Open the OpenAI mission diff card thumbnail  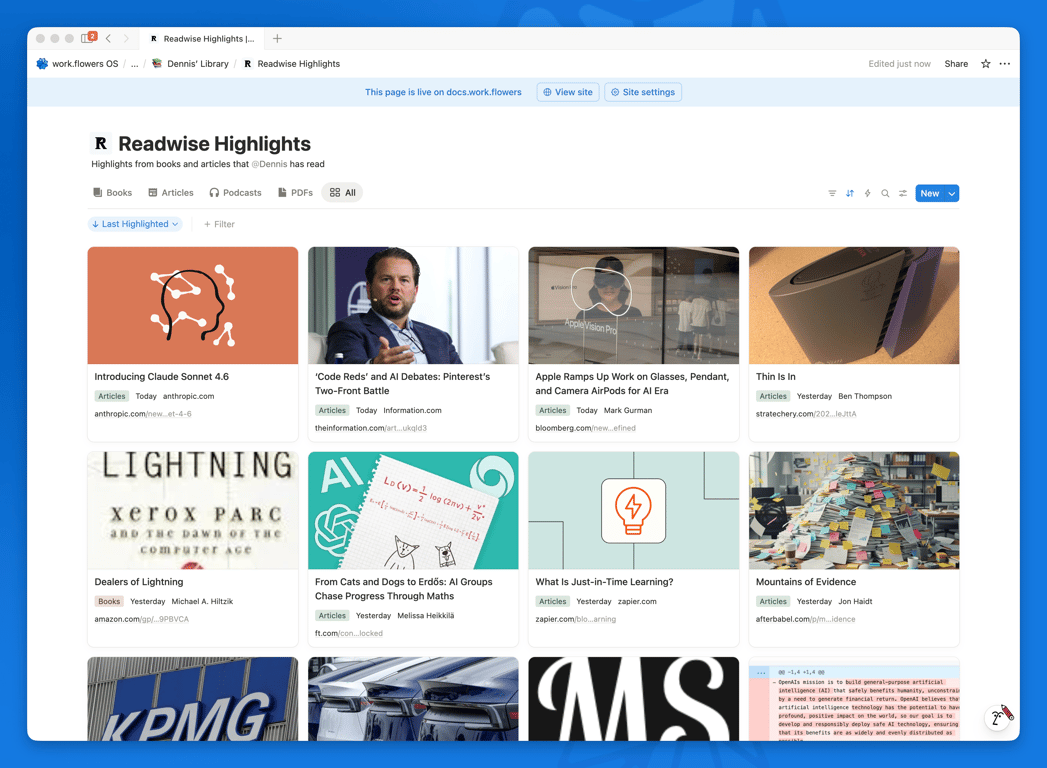coord(854,699)
